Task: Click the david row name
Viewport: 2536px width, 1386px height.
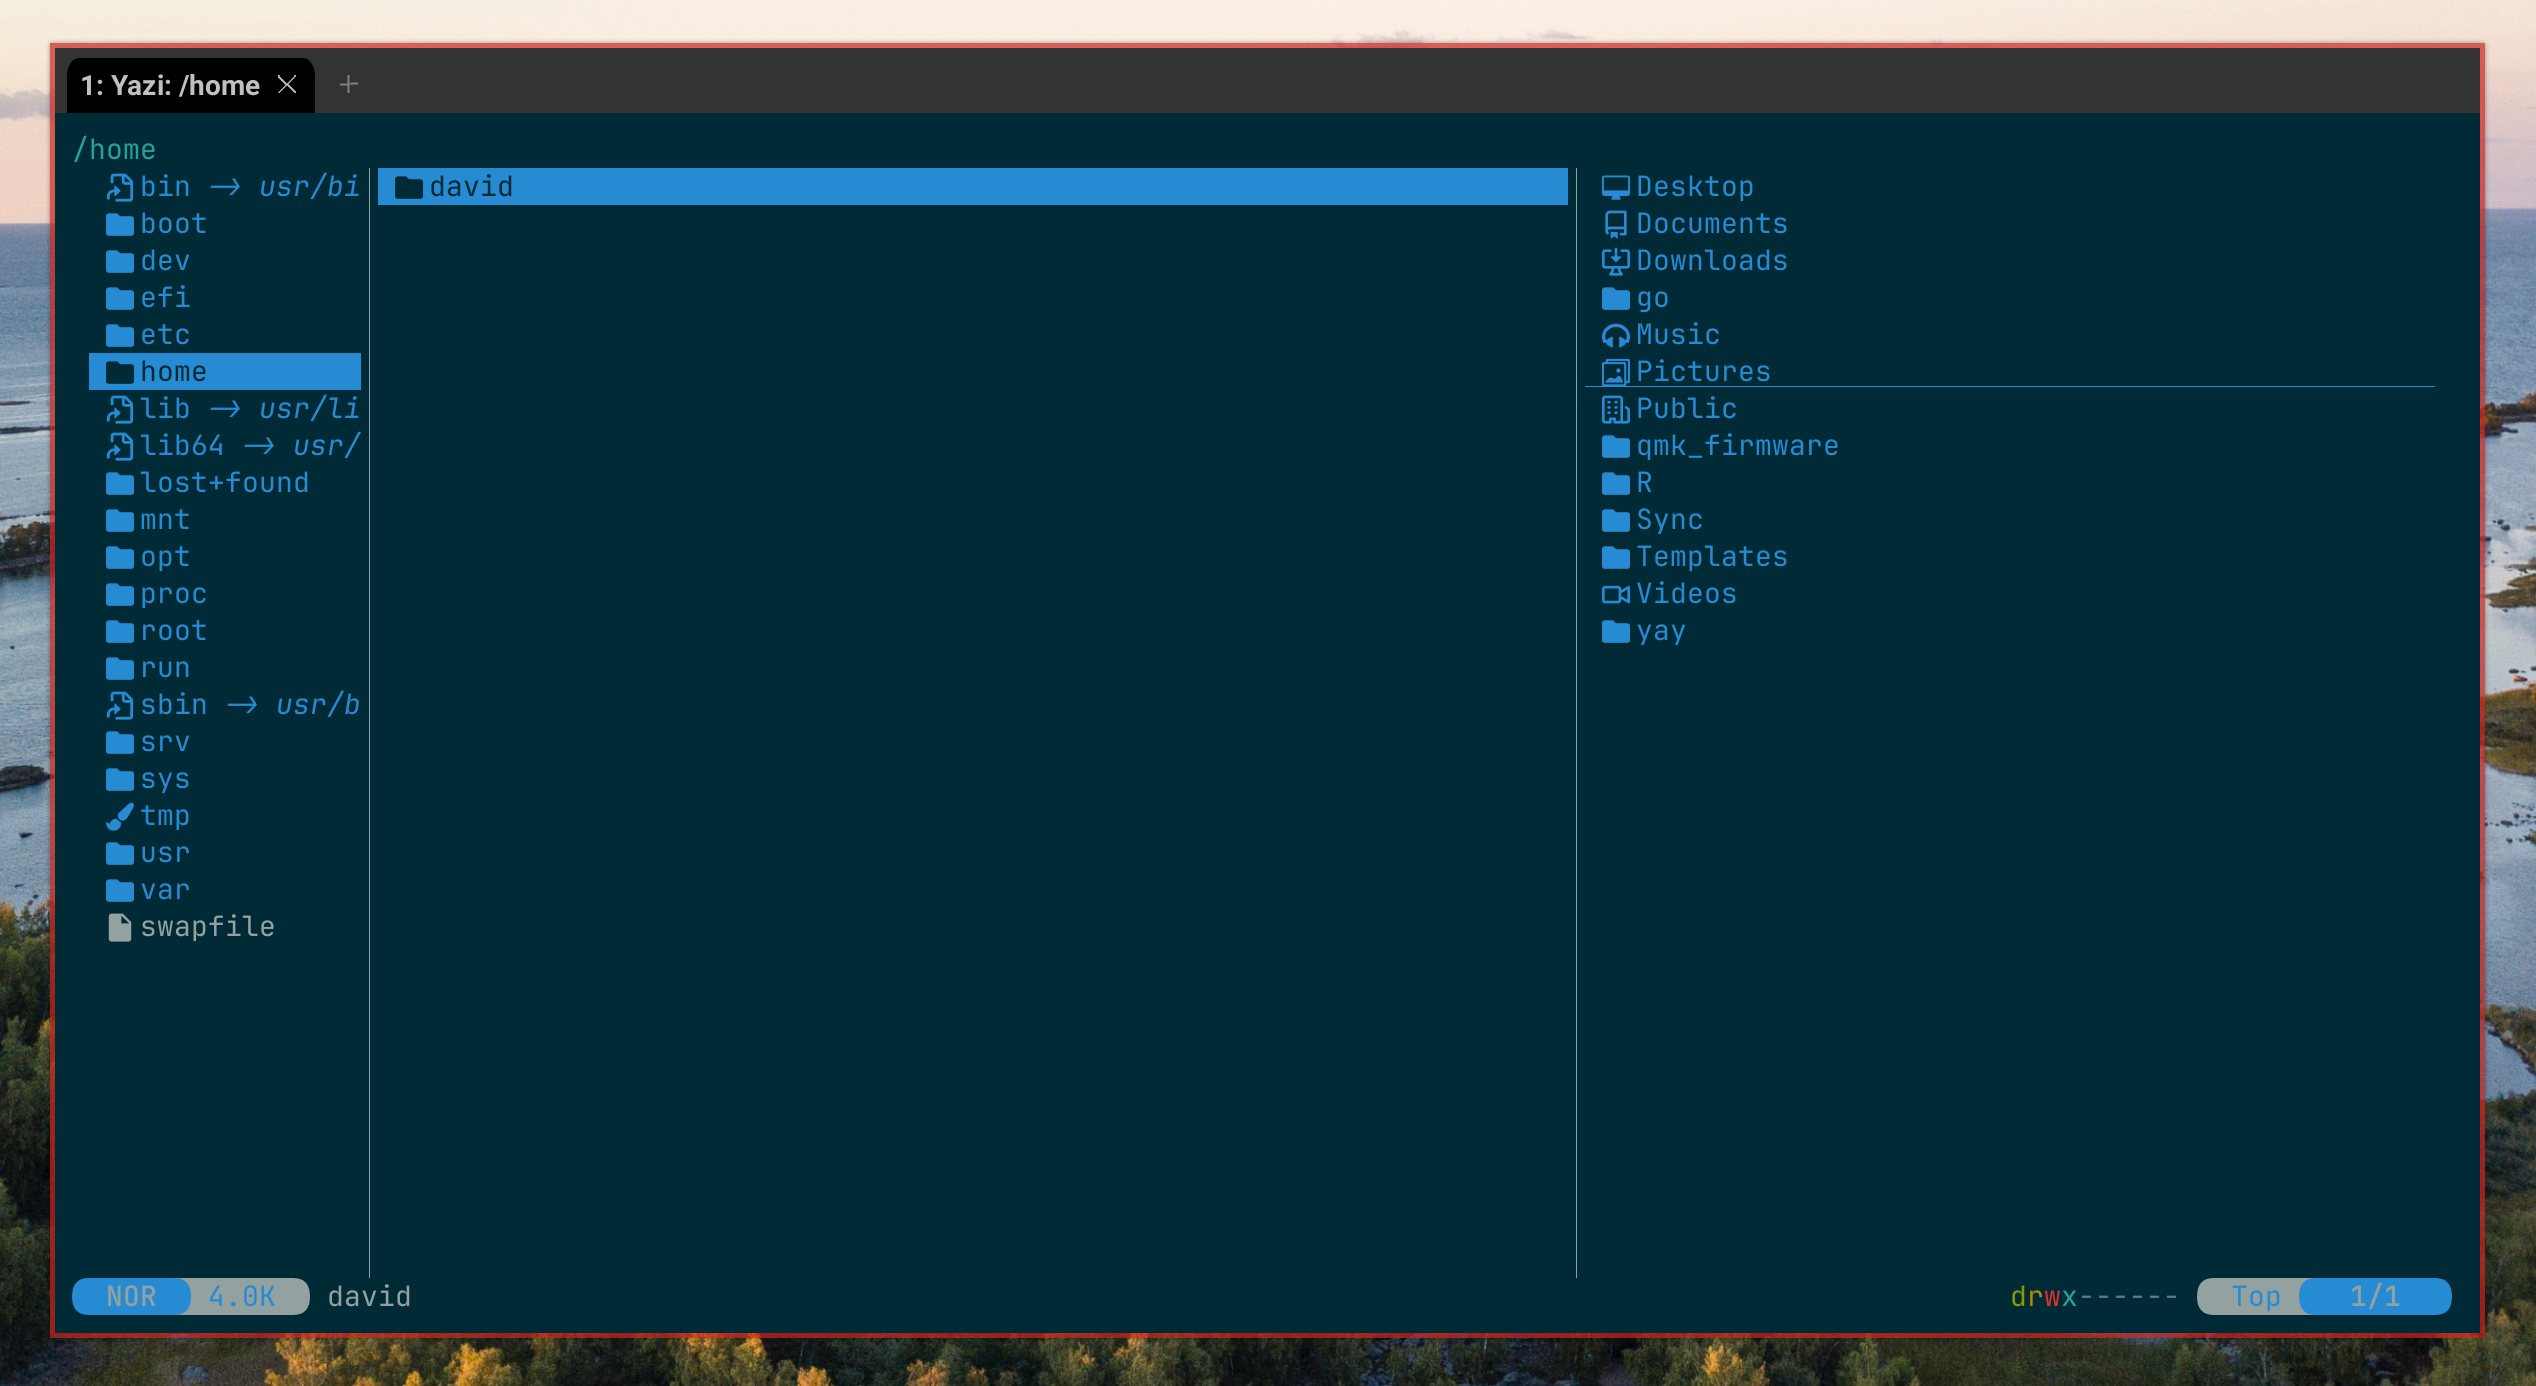Action: point(471,187)
